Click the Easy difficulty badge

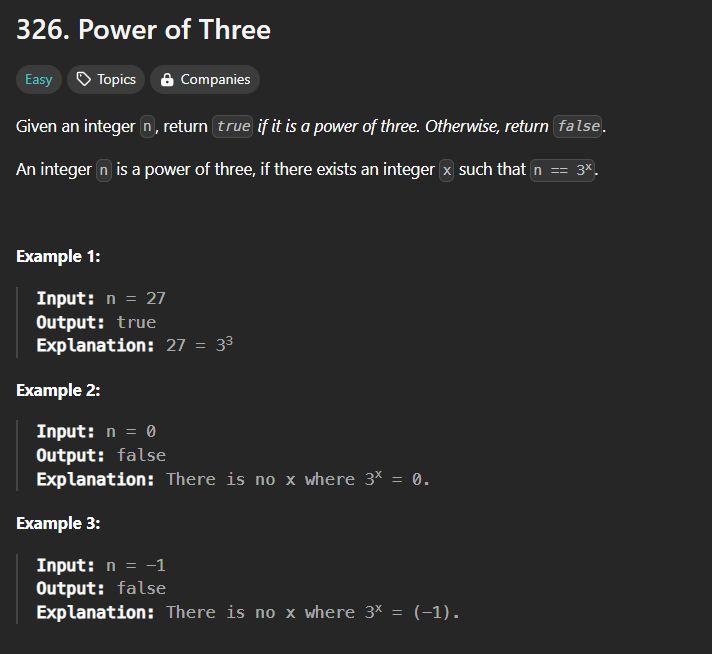click(x=39, y=79)
